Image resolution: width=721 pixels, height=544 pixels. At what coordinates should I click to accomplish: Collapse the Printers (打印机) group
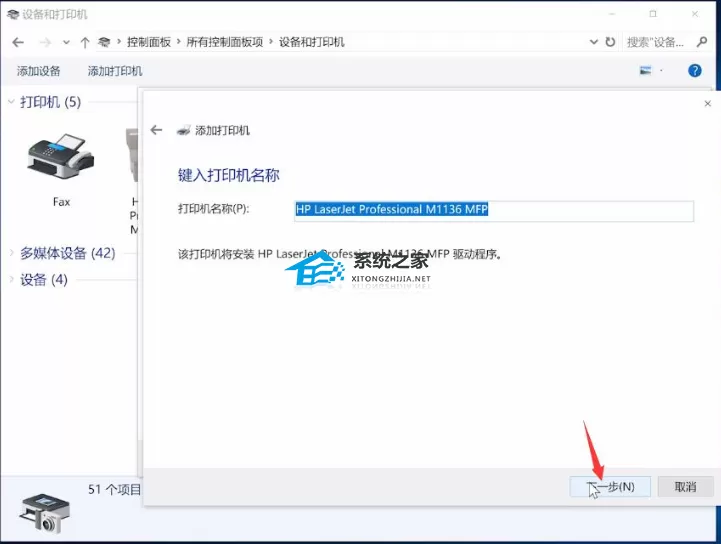pos(11,102)
